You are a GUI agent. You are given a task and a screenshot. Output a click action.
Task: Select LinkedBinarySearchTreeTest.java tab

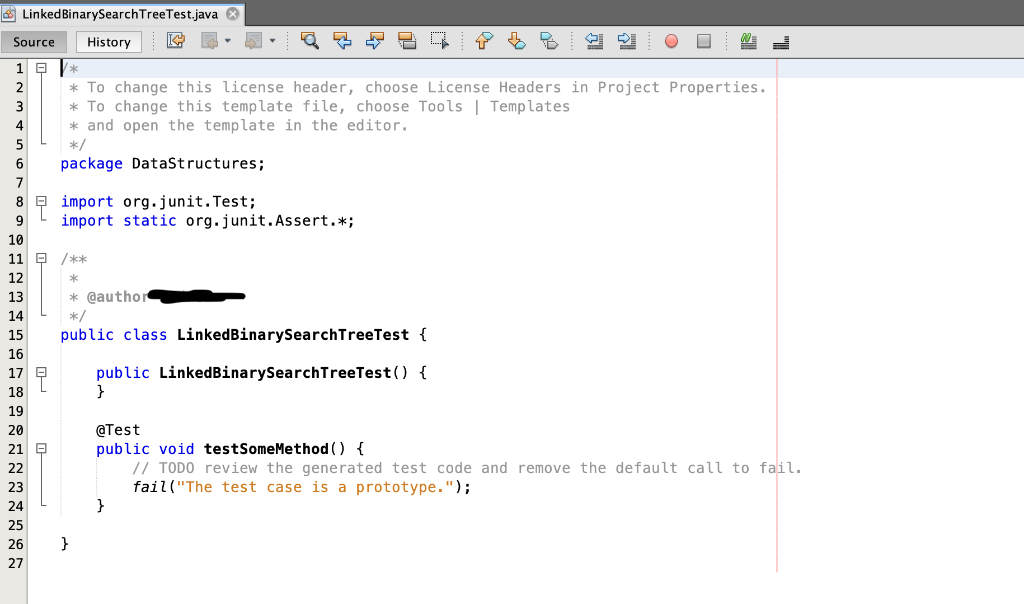120,14
